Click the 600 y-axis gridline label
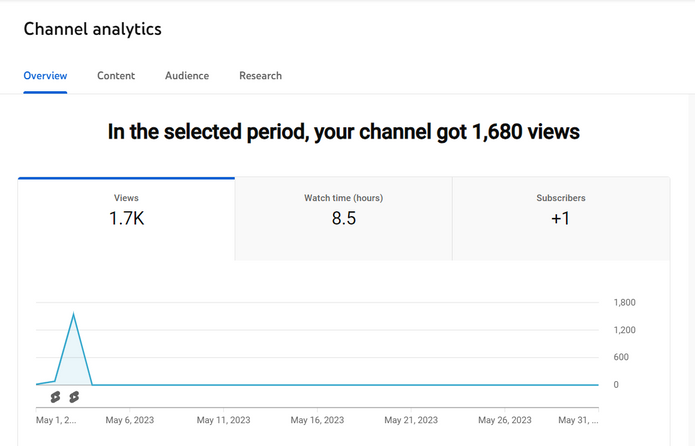Viewport: 695px width, 446px height. 621,357
